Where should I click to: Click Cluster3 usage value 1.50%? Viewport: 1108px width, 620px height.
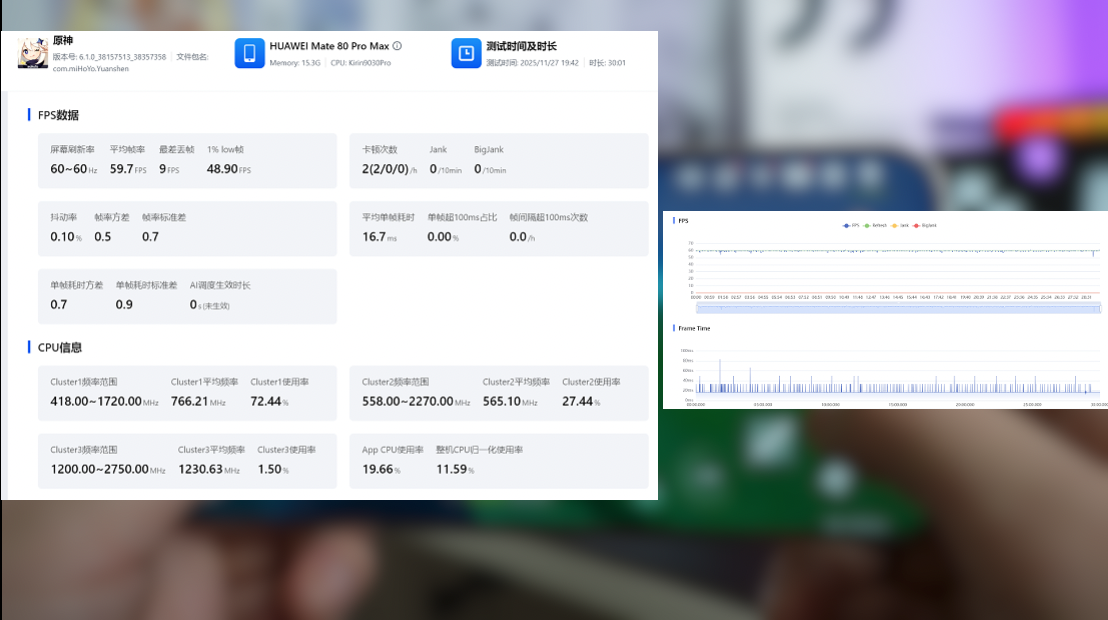click(273, 469)
